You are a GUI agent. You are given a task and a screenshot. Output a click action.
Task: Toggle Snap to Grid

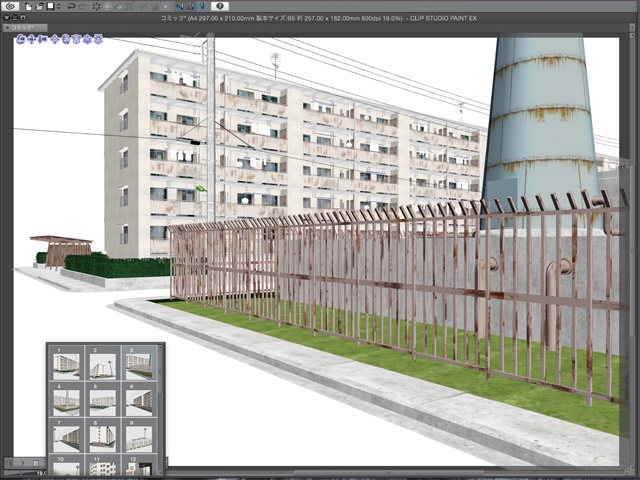202,7
